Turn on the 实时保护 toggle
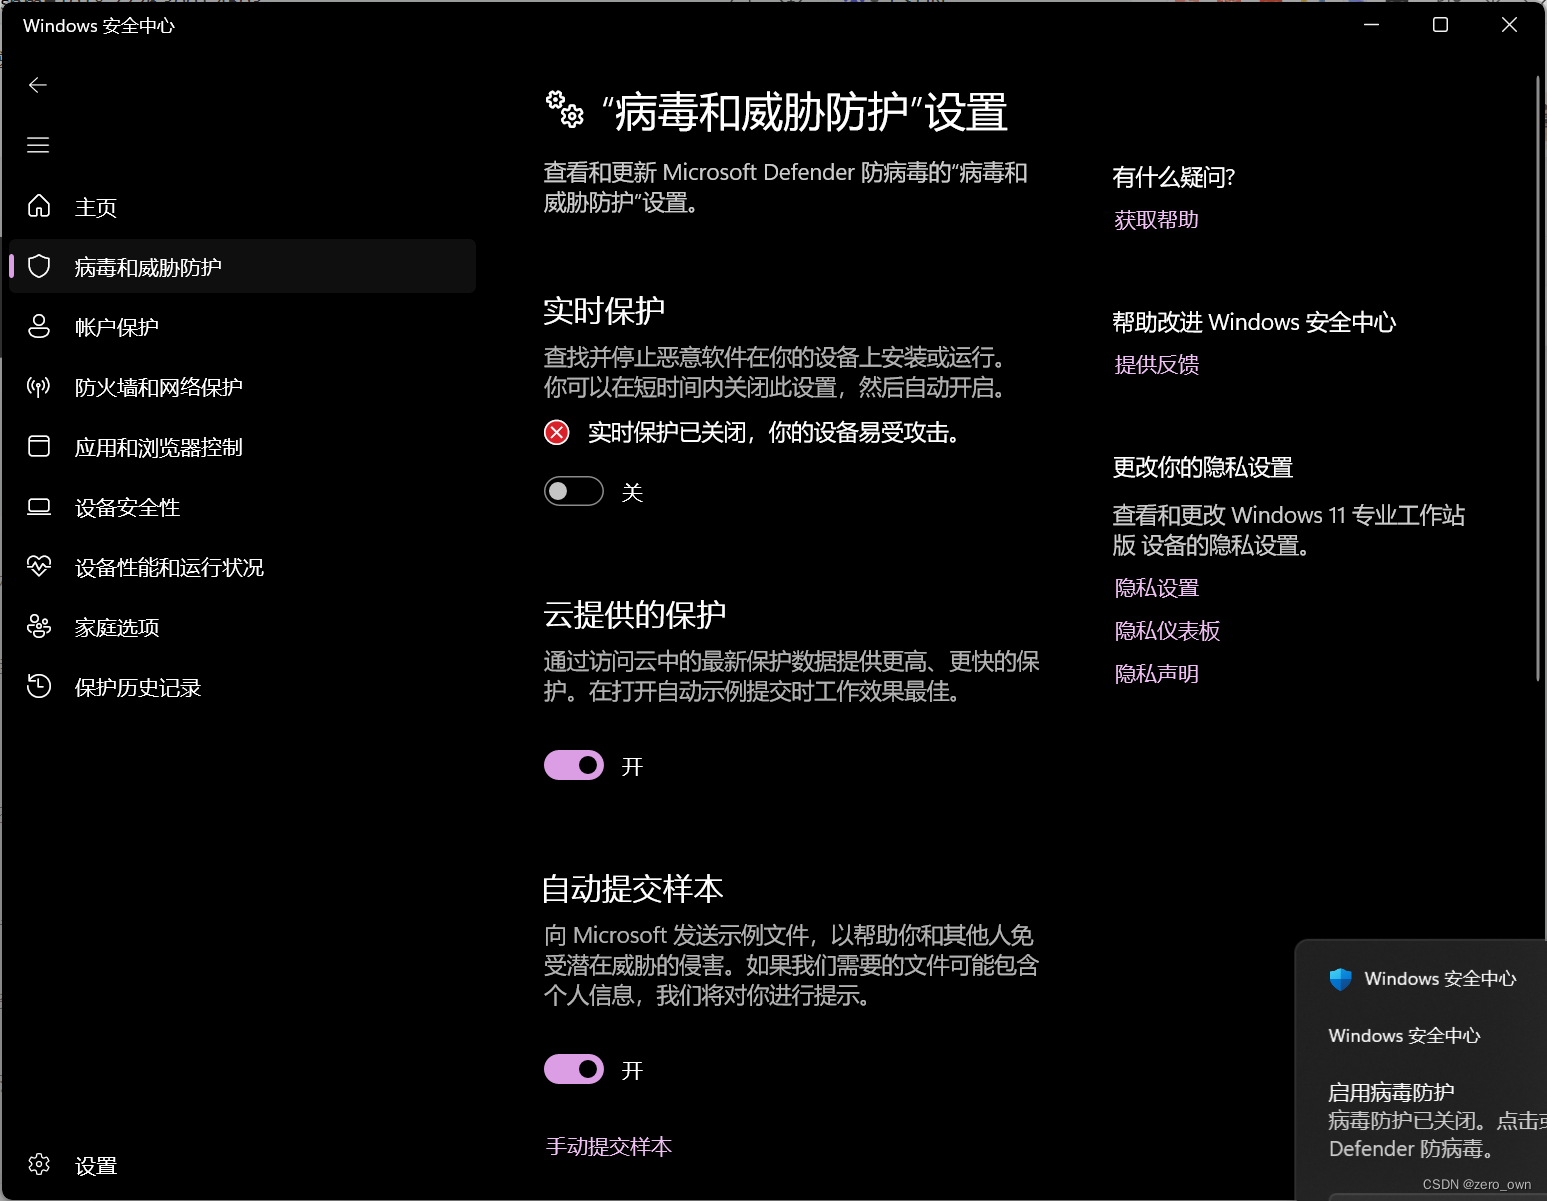Image resolution: width=1547 pixels, height=1201 pixels. 574,491
